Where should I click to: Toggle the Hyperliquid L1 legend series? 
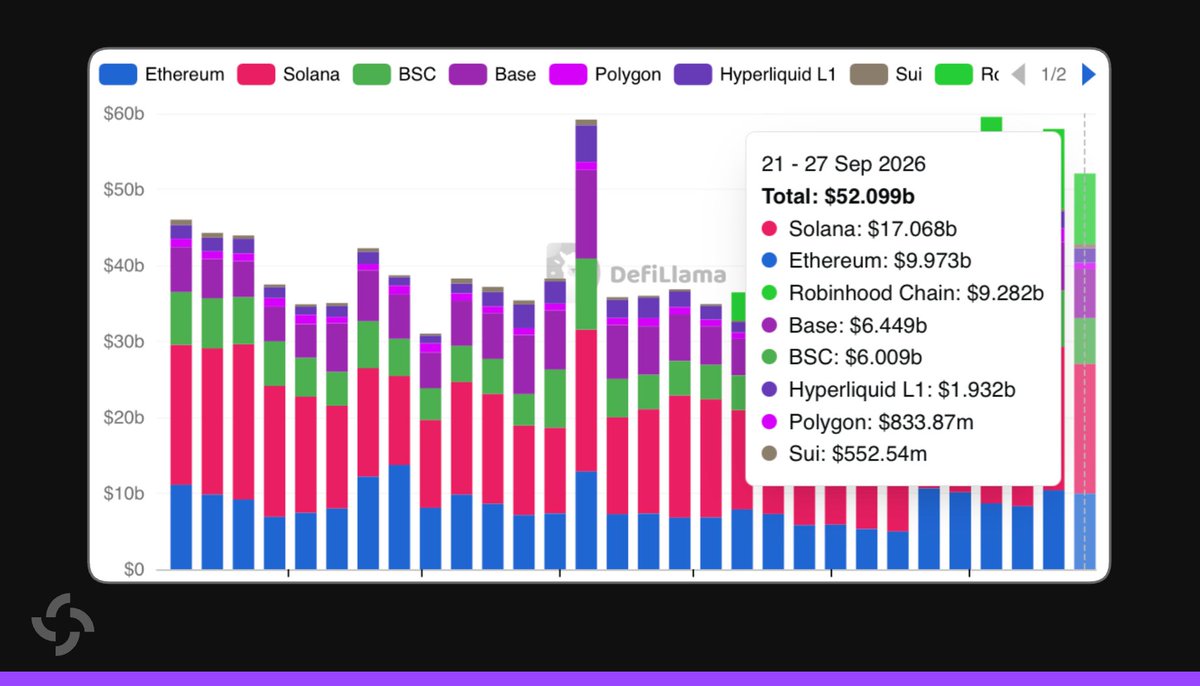(755, 74)
